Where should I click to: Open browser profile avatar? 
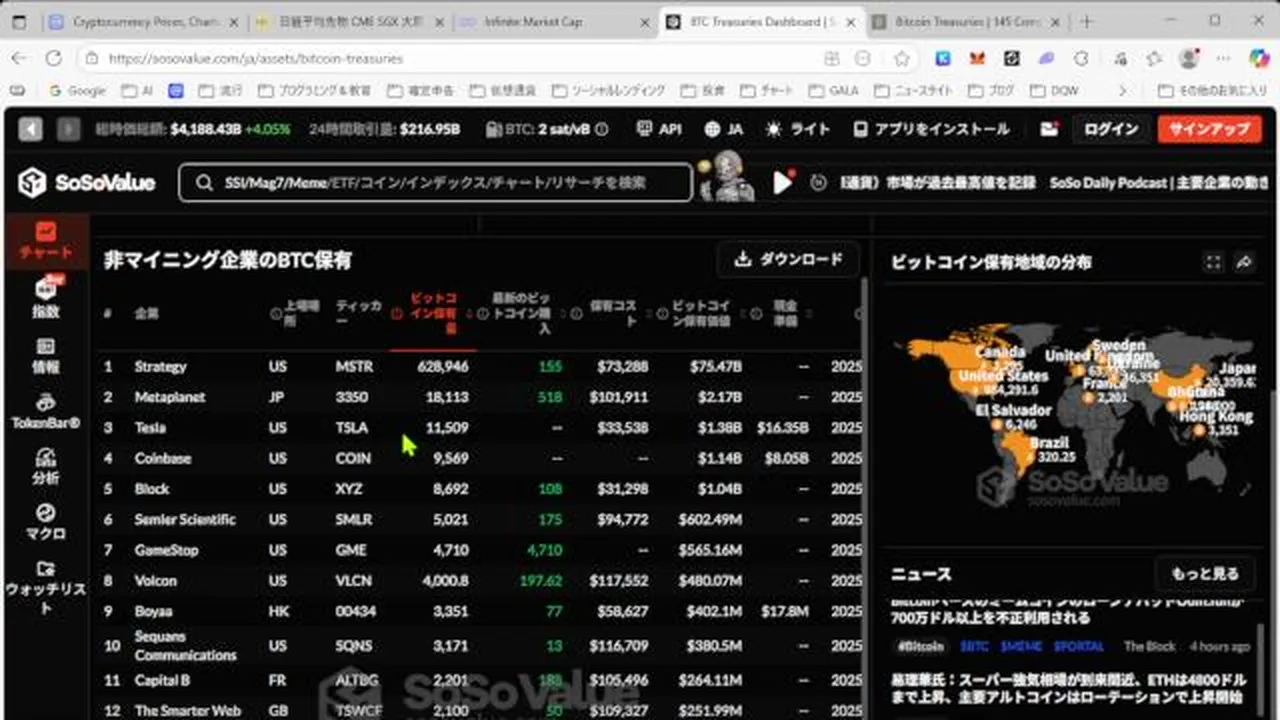point(1188,59)
